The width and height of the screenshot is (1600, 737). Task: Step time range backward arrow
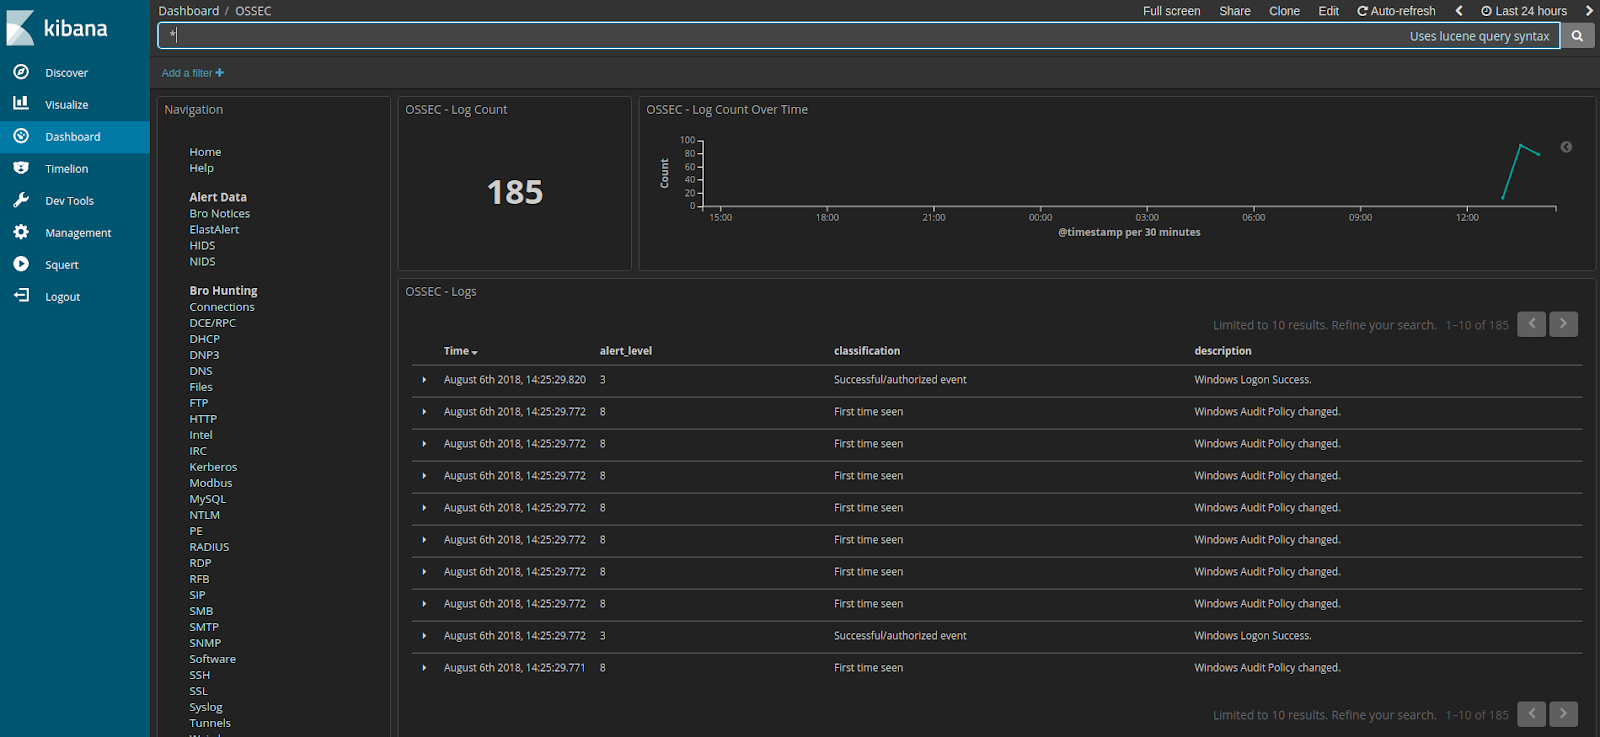point(1459,11)
